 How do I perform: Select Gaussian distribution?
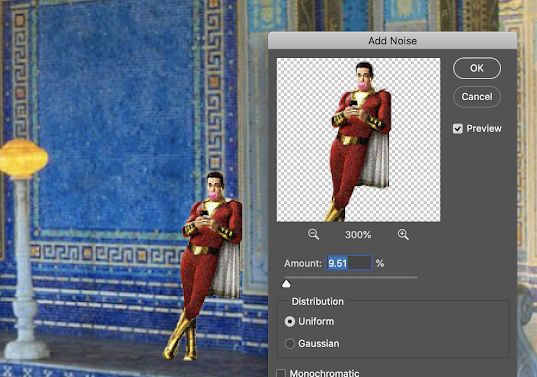coord(290,343)
